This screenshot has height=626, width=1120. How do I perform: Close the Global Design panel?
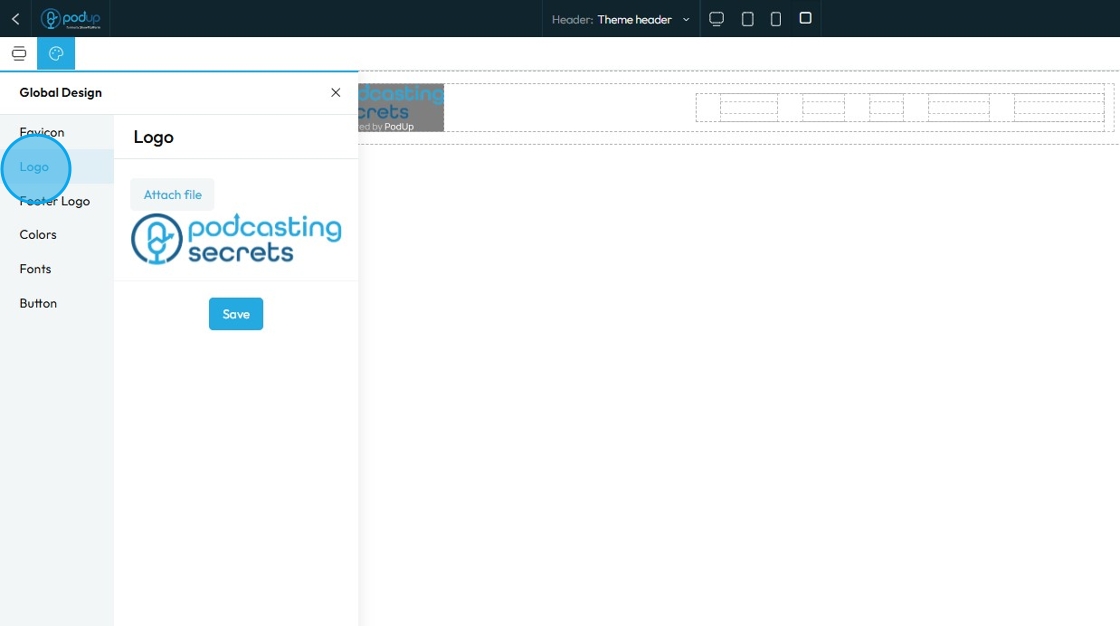coord(336,92)
